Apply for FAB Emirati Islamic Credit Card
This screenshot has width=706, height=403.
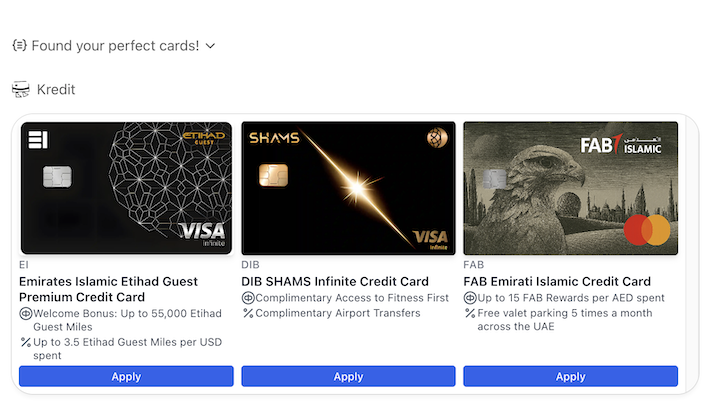(570, 377)
